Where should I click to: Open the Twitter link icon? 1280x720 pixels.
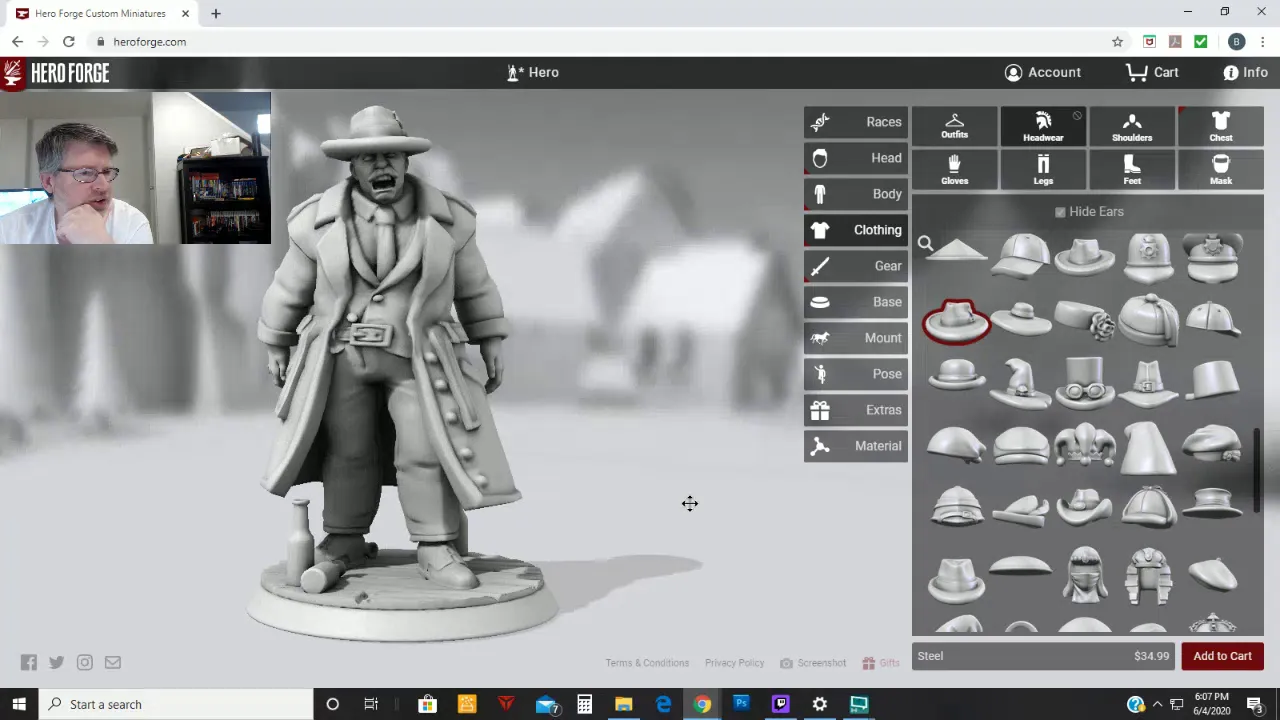pyautogui.click(x=56, y=662)
